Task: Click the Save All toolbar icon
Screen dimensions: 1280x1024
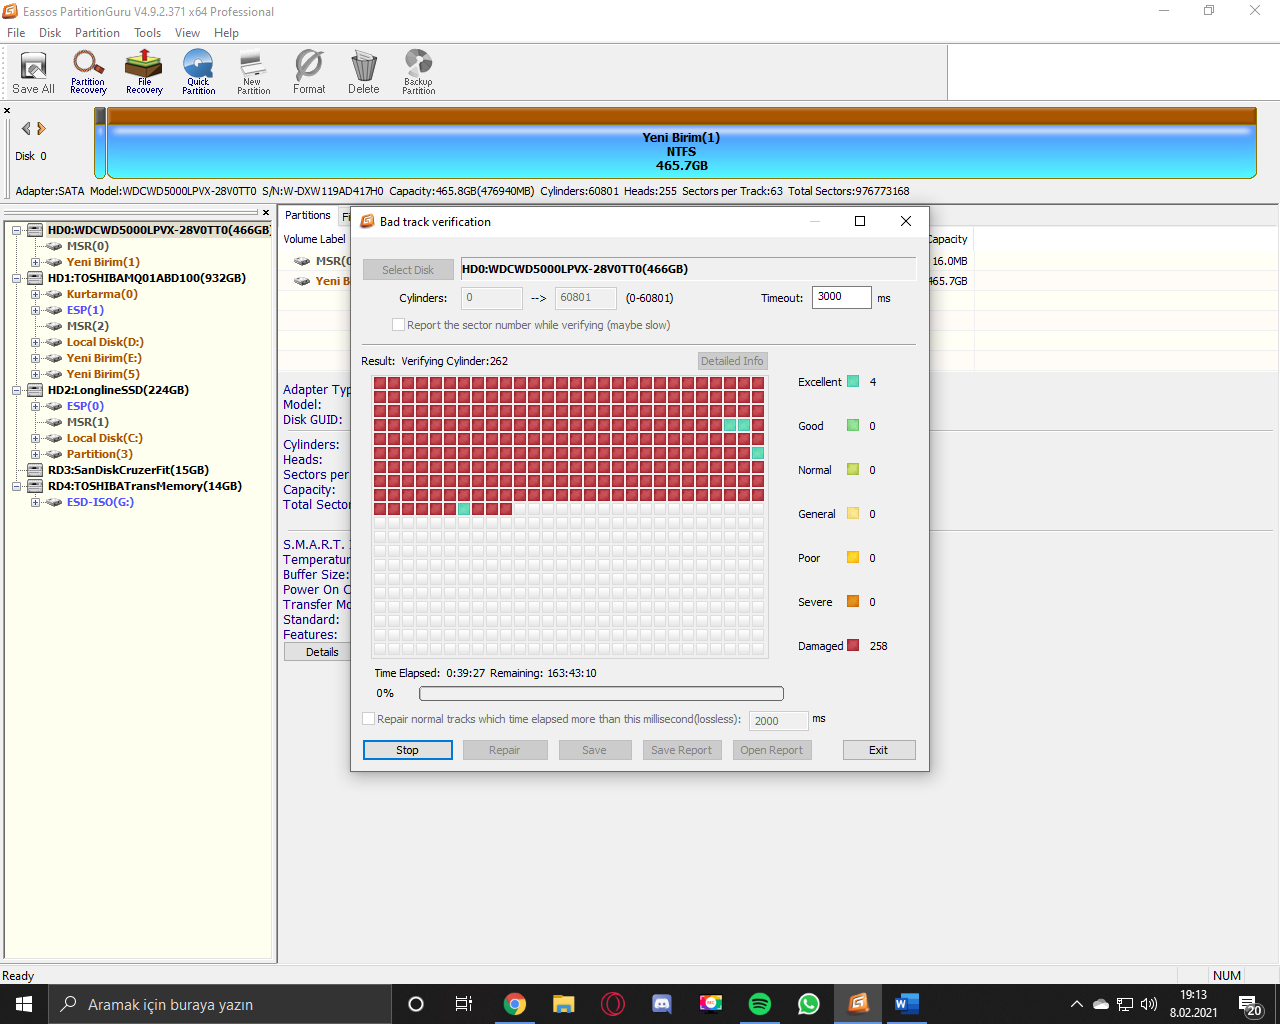Action: point(33,72)
